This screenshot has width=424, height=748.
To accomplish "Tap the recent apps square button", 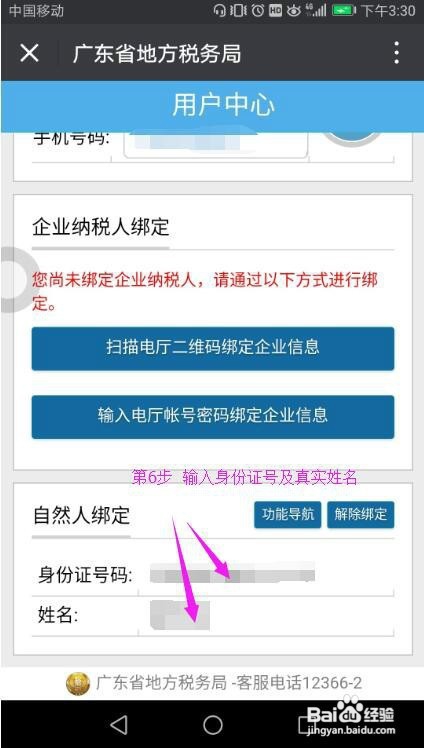I will [x=304, y=725].
